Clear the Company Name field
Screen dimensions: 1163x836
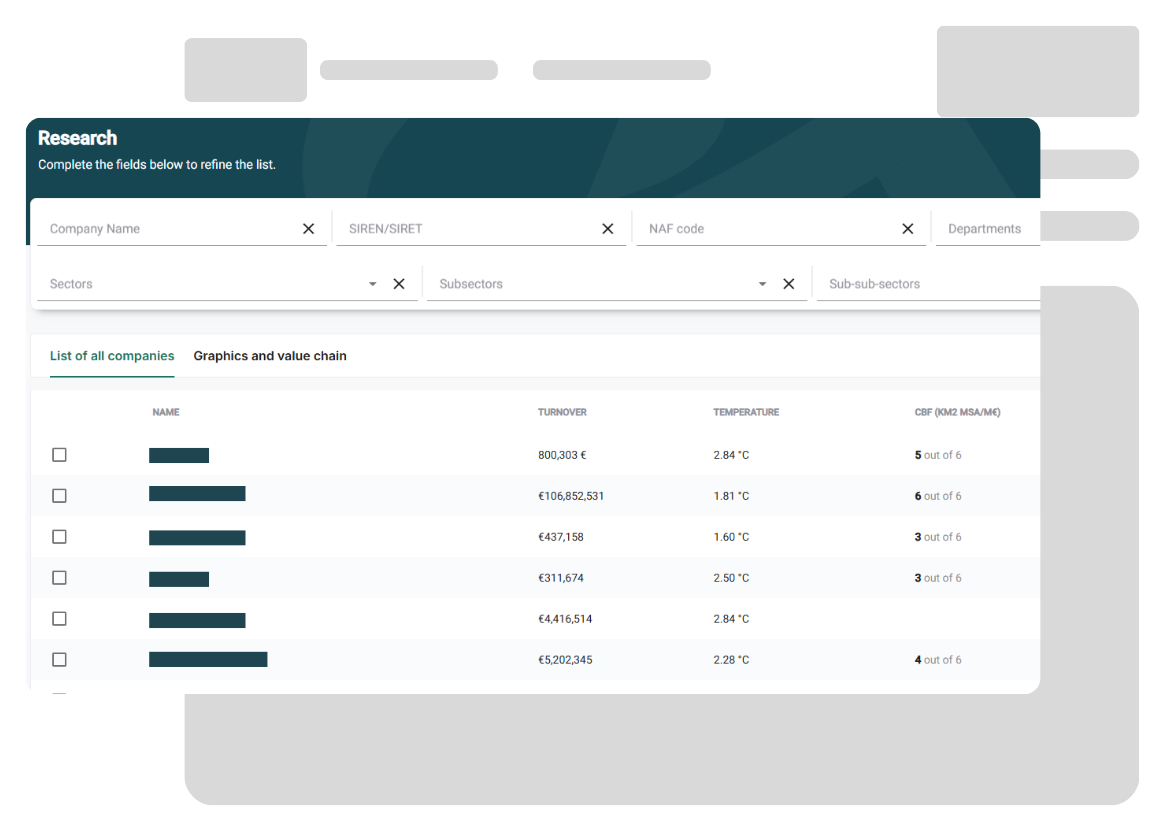(309, 228)
